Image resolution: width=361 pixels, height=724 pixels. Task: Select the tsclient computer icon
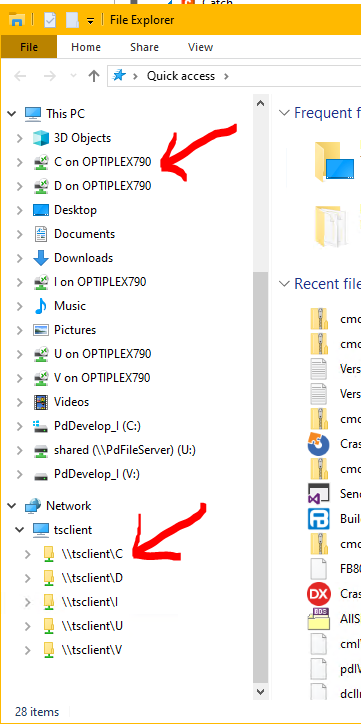[41, 530]
